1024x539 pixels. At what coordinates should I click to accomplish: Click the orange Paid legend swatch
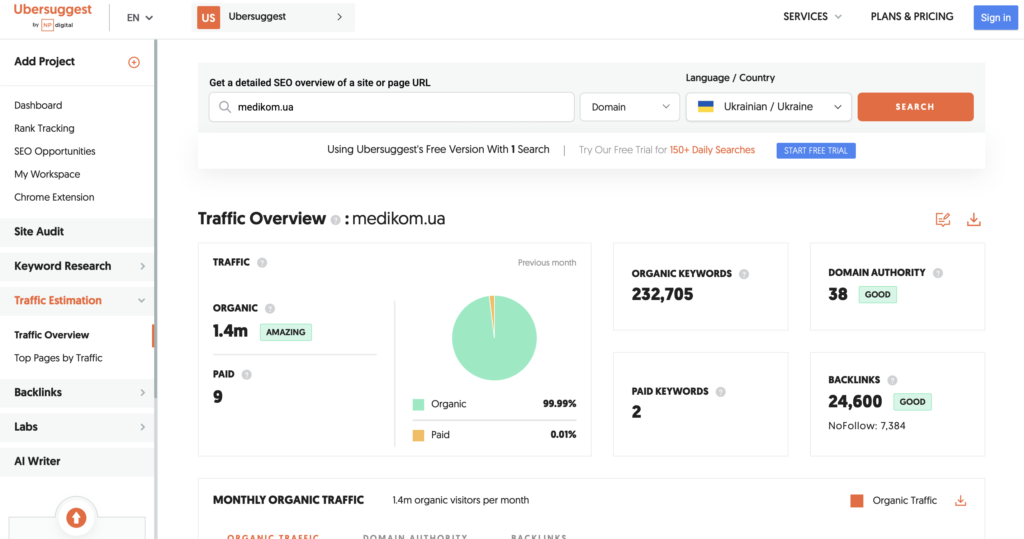coord(419,435)
